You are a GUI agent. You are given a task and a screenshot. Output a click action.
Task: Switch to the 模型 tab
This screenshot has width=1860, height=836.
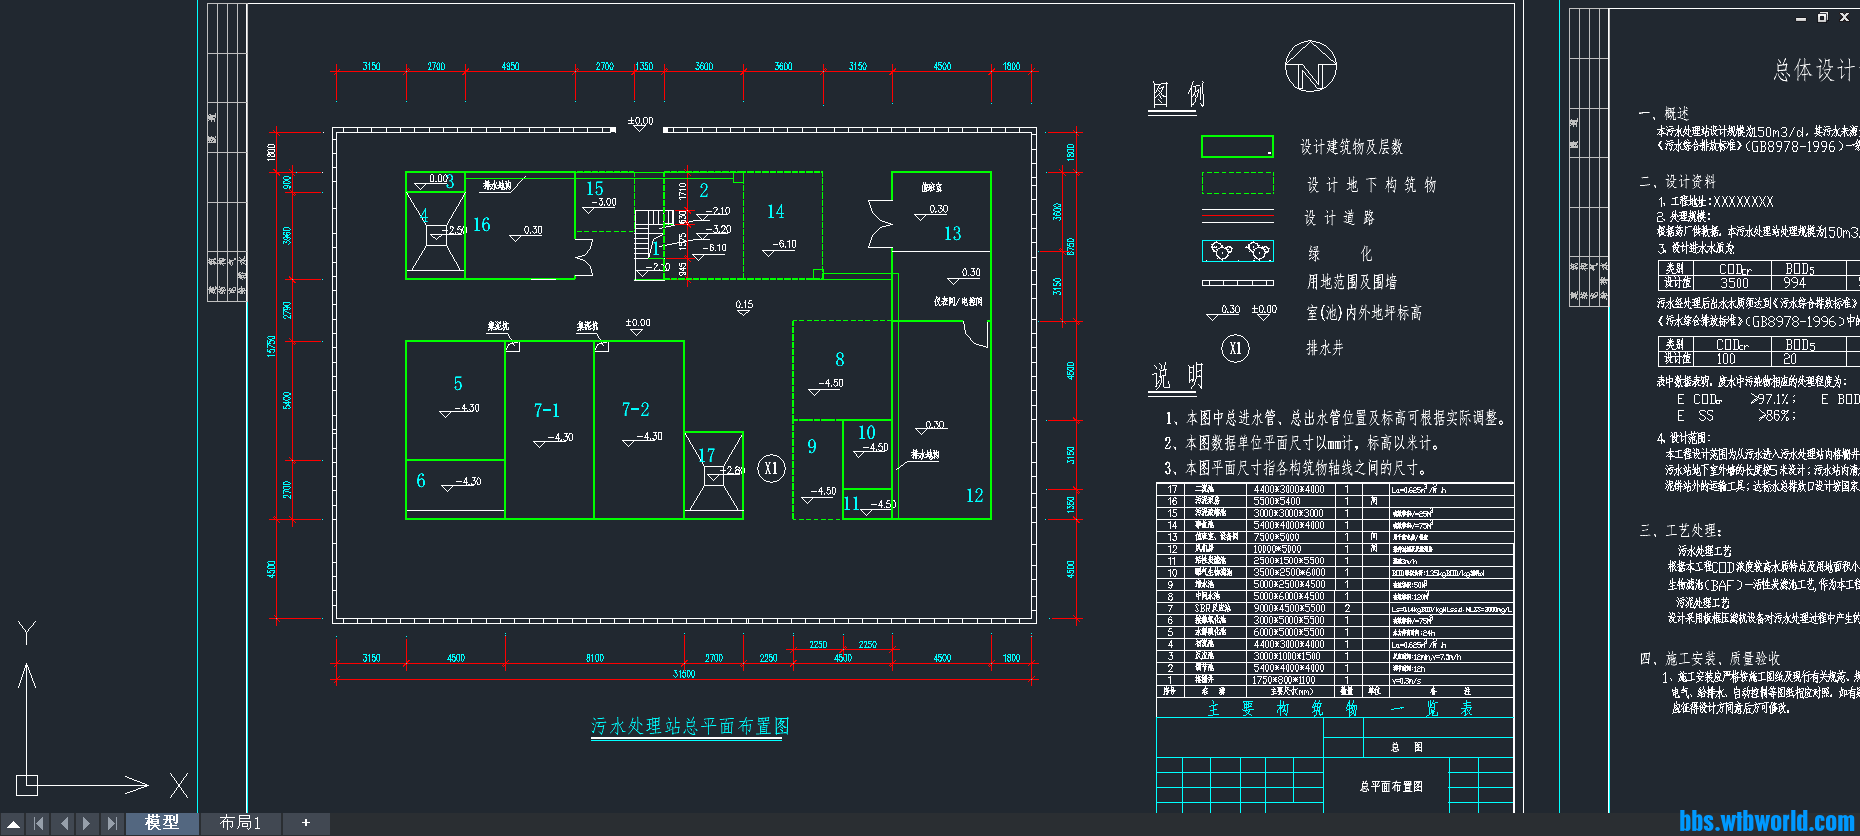coord(161,823)
